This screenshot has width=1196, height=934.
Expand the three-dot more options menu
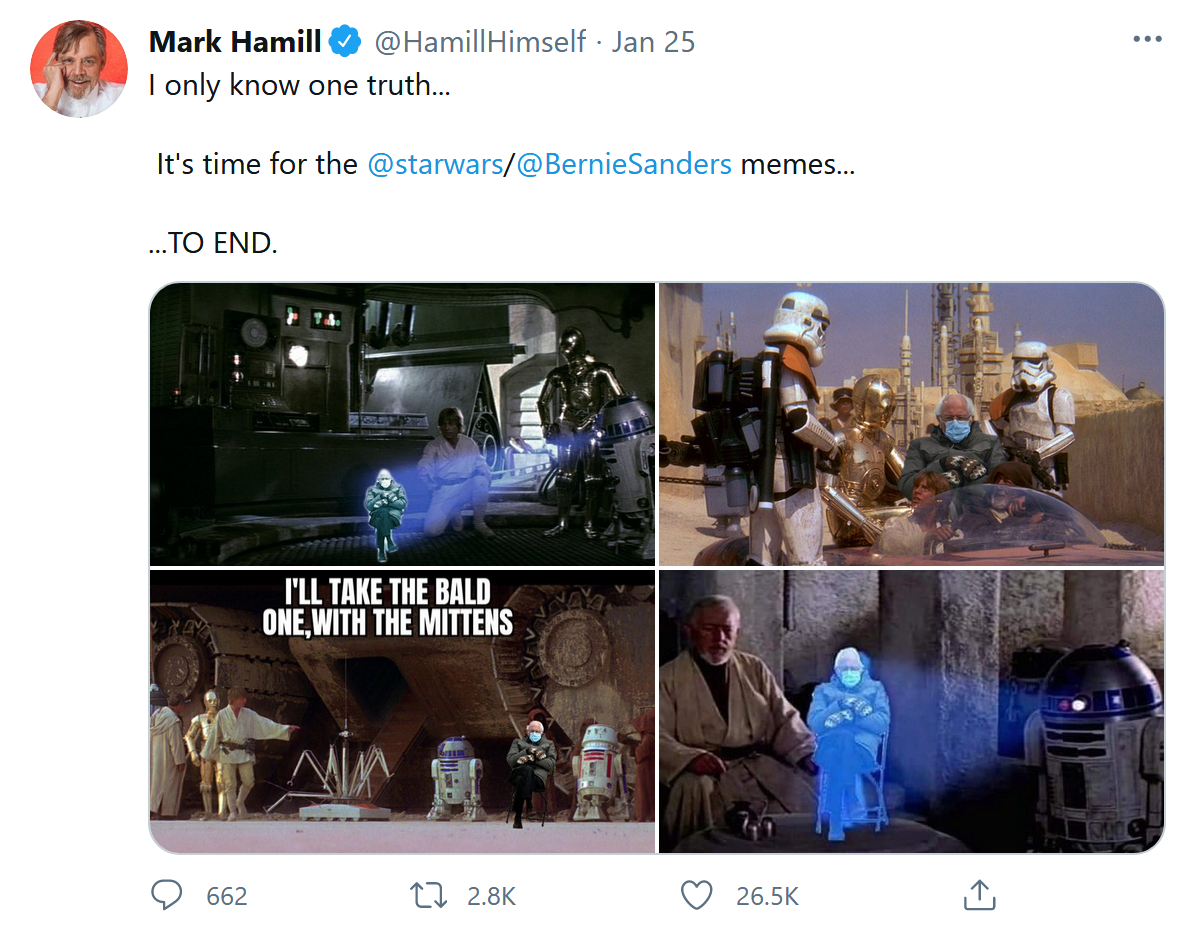click(1147, 40)
